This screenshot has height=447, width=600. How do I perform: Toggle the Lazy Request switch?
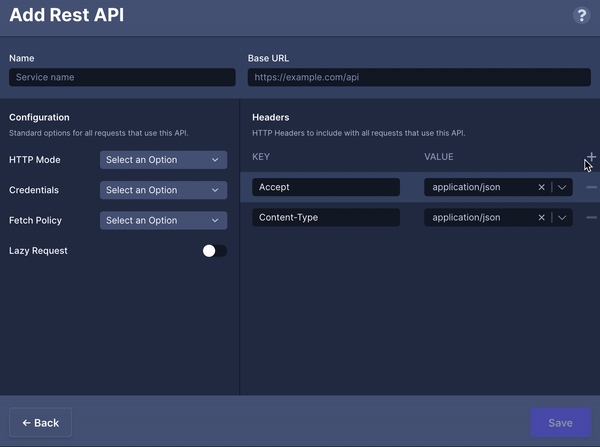tap(214, 251)
